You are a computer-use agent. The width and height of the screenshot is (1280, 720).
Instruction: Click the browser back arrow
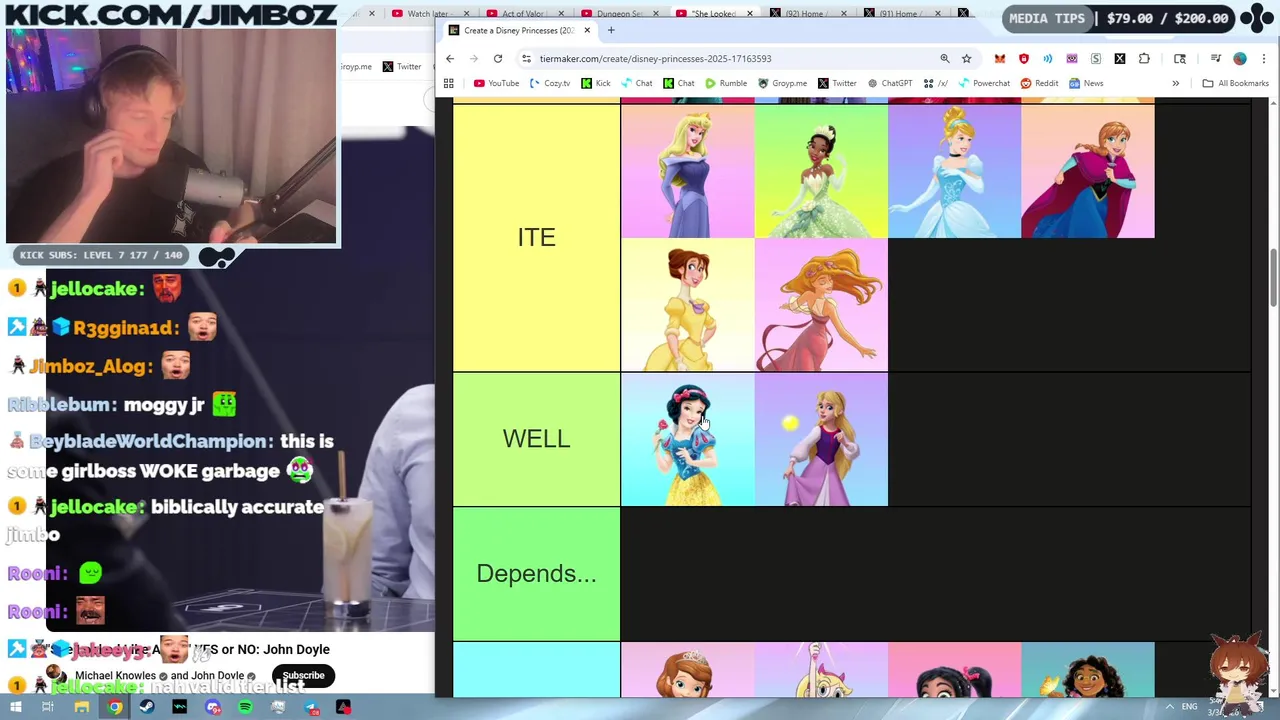(x=450, y=58)
